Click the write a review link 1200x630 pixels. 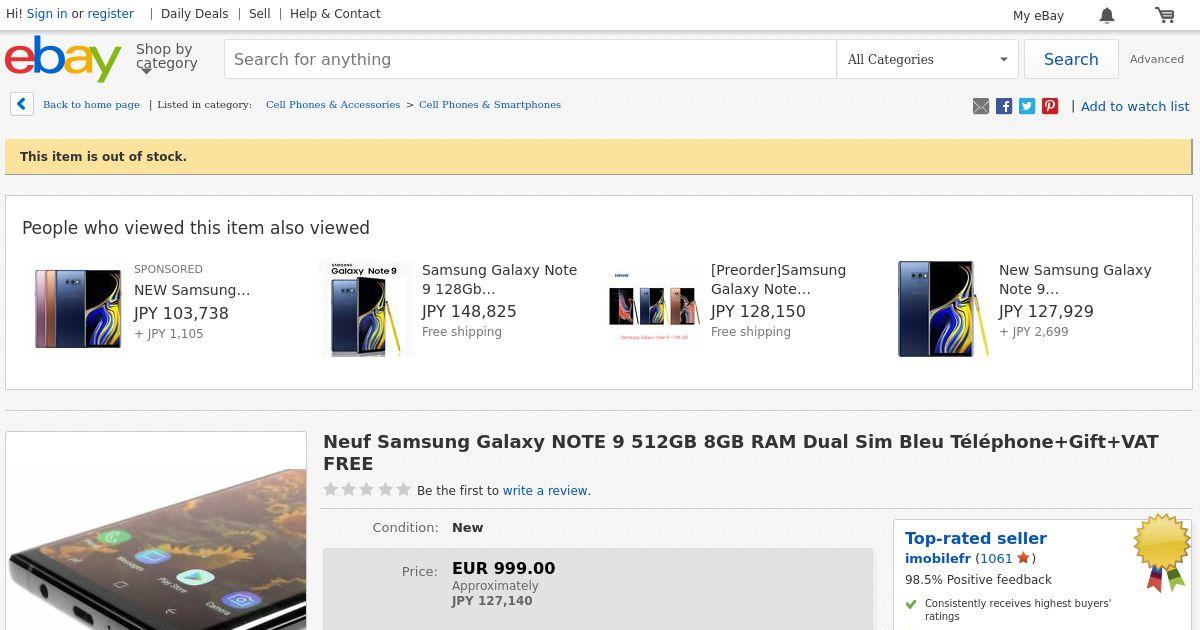[x=546, y=491]
